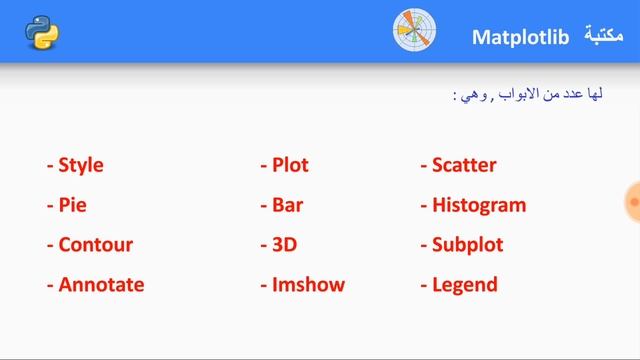Screen dimensions: 640x360
Task: Click the Matplotlib polar chart logo
Action: point(414,30)
